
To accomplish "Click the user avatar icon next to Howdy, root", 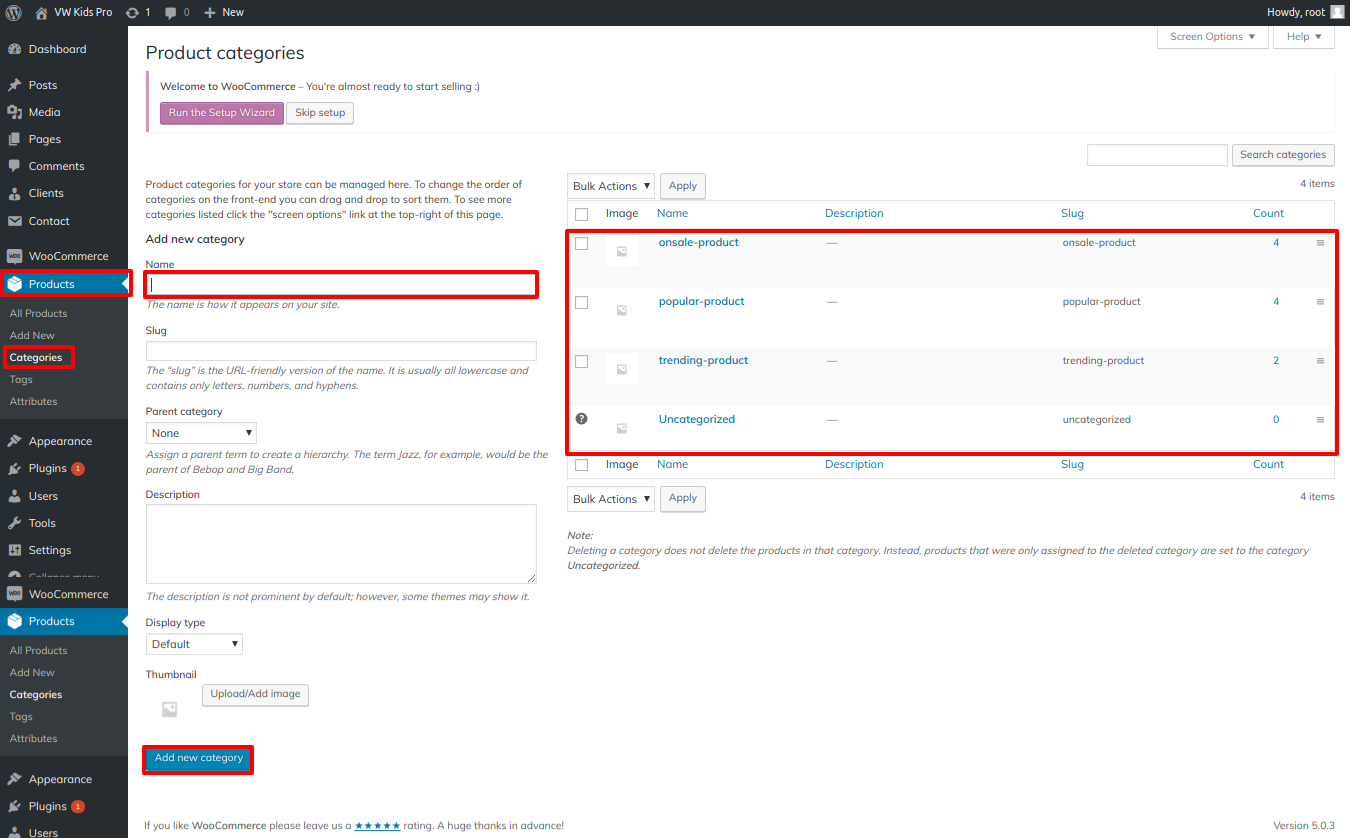I will (1337, 12).
